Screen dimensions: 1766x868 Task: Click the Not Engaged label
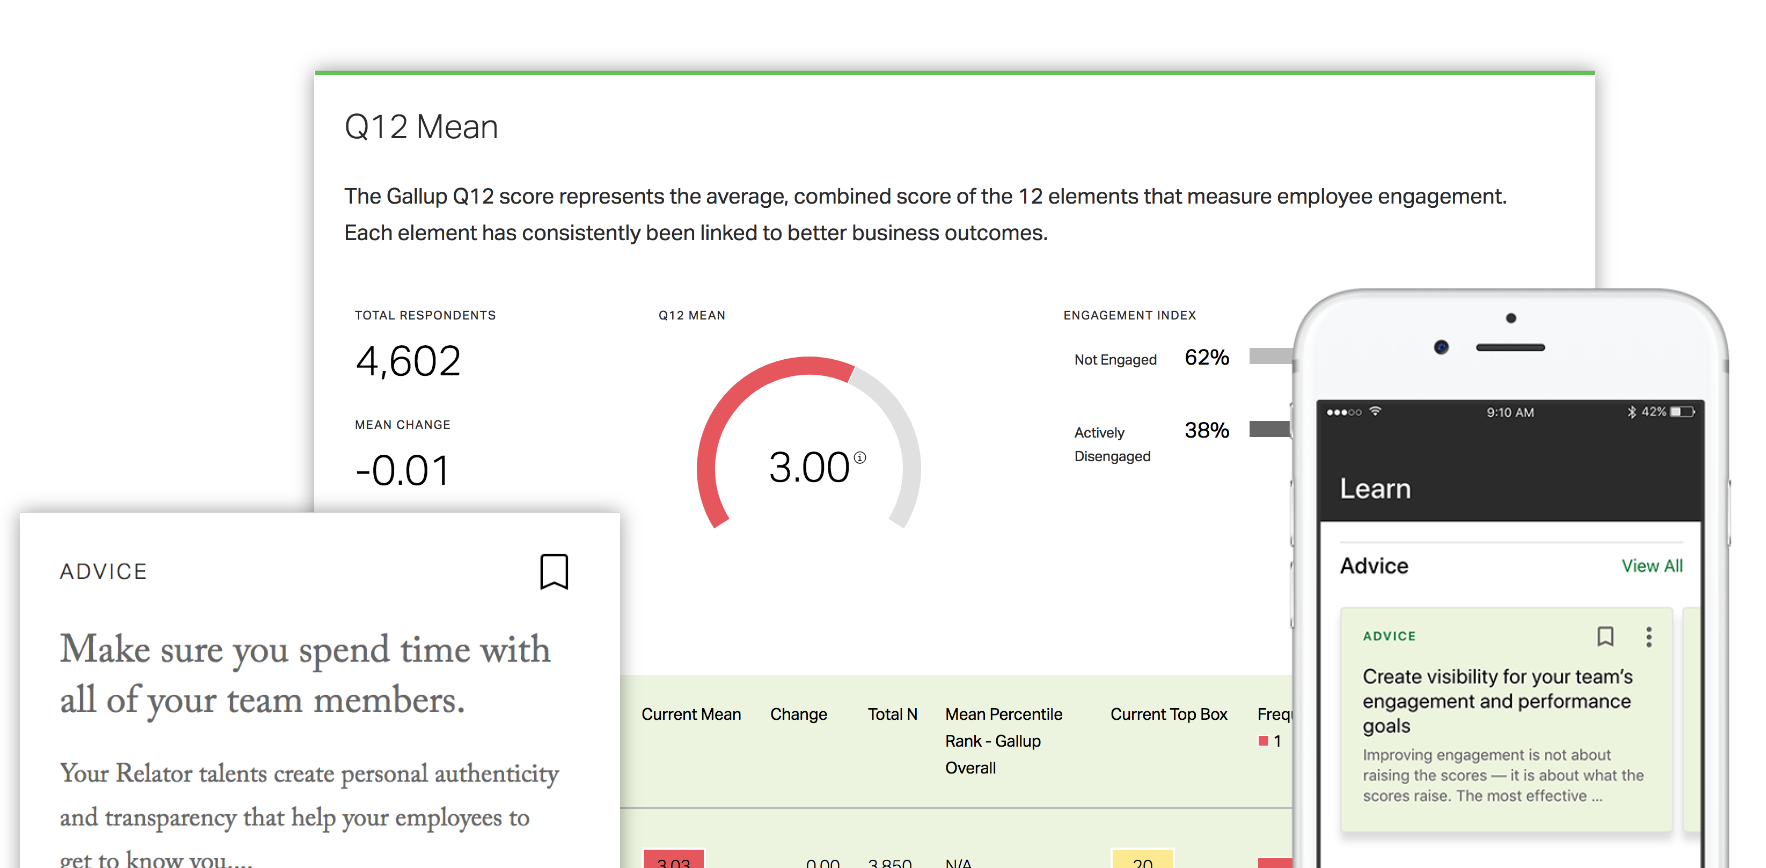coord(1115,360)
